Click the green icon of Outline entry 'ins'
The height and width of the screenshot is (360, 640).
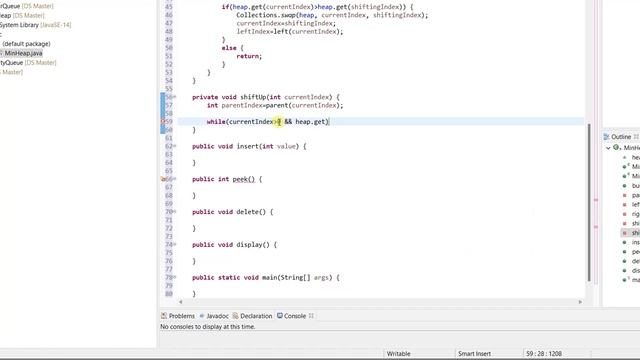tap(624, 242)
